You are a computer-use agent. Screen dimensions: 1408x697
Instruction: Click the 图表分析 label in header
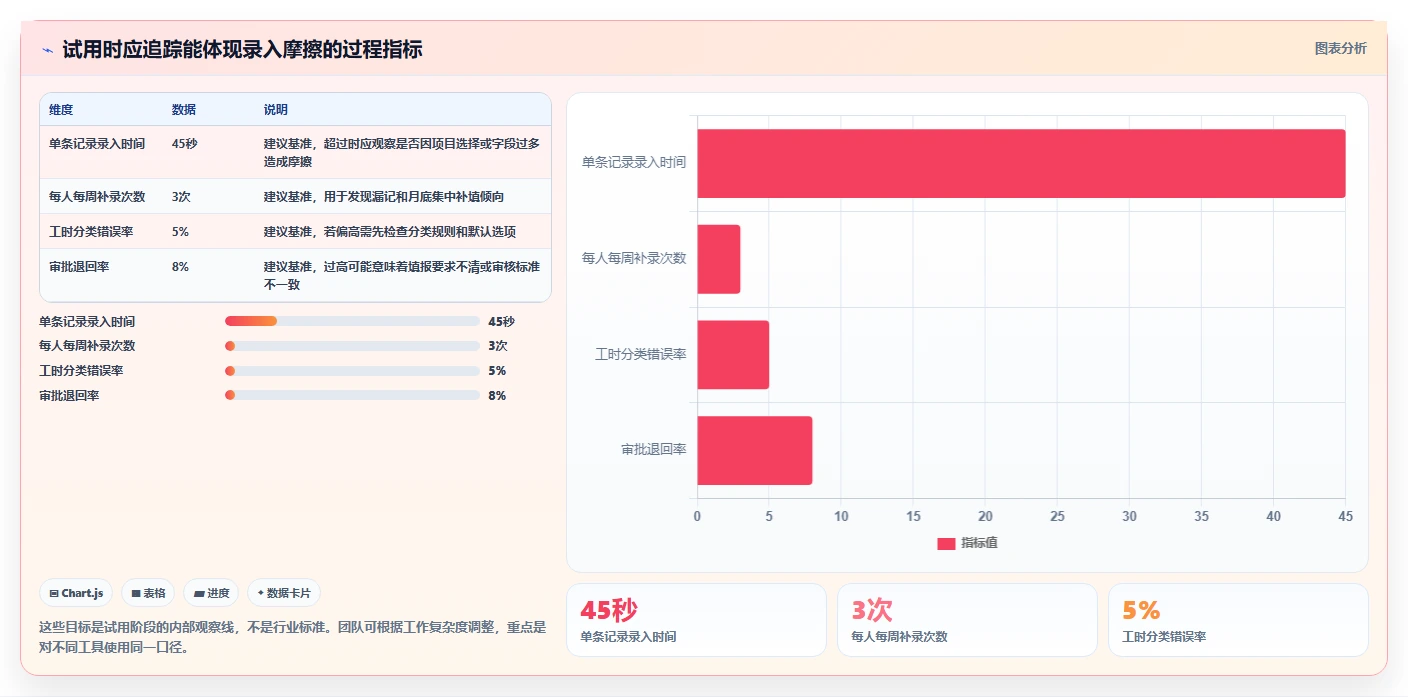(1340, 48)
